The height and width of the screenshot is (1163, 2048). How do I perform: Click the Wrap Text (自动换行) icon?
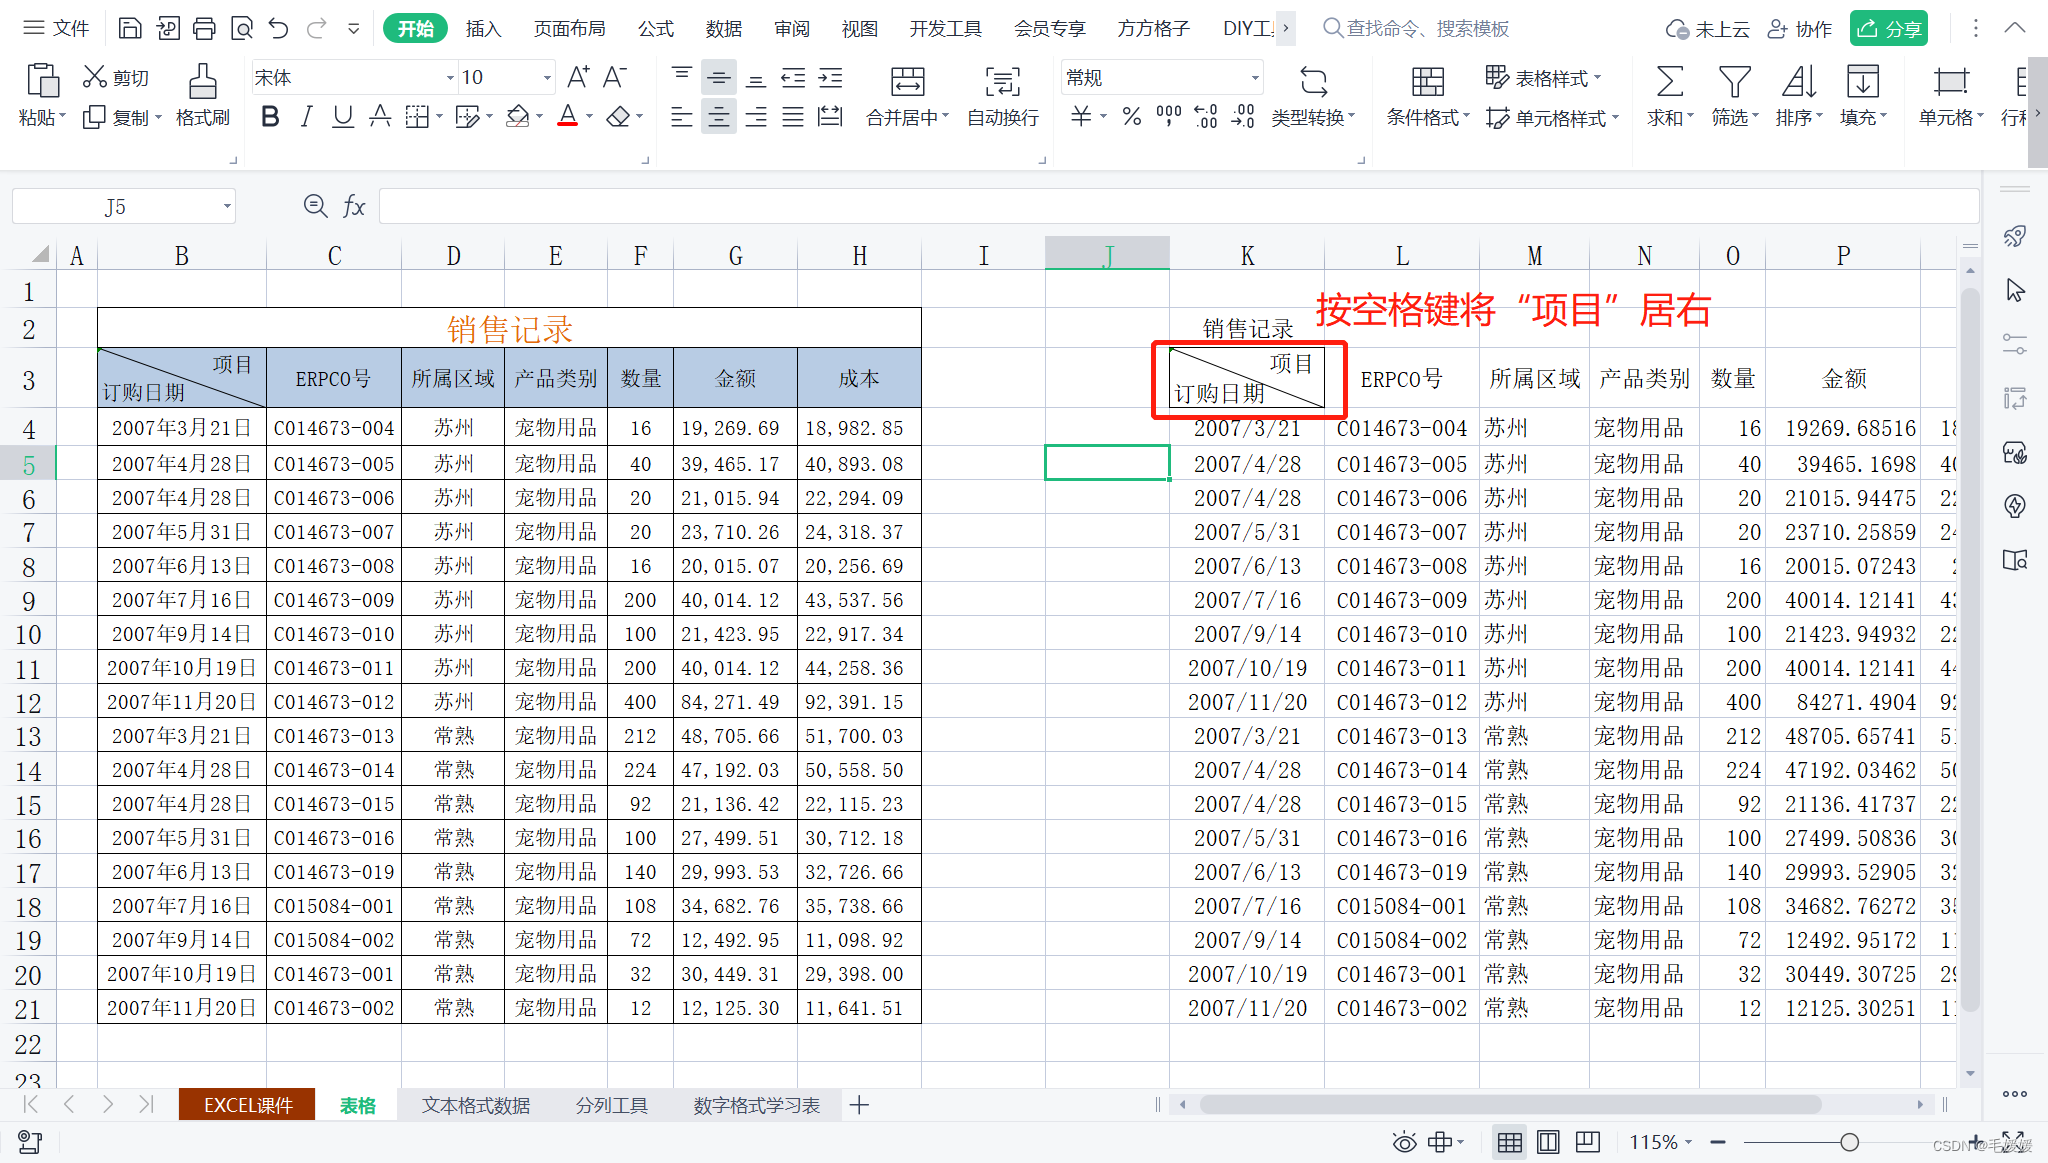[1002, 82]
